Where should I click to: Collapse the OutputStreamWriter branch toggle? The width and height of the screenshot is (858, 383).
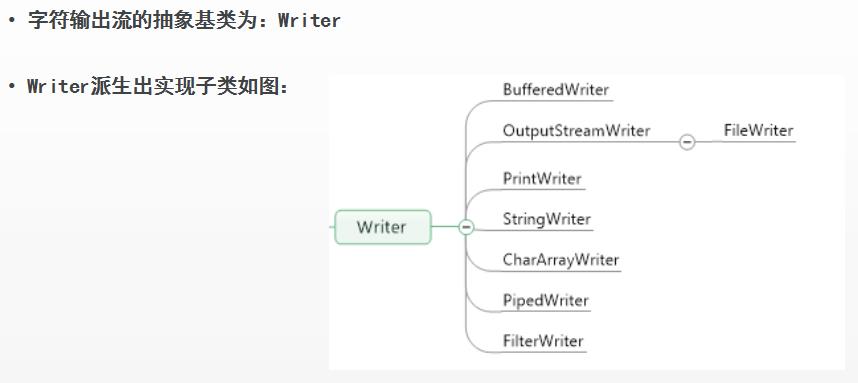pos(687,142)
